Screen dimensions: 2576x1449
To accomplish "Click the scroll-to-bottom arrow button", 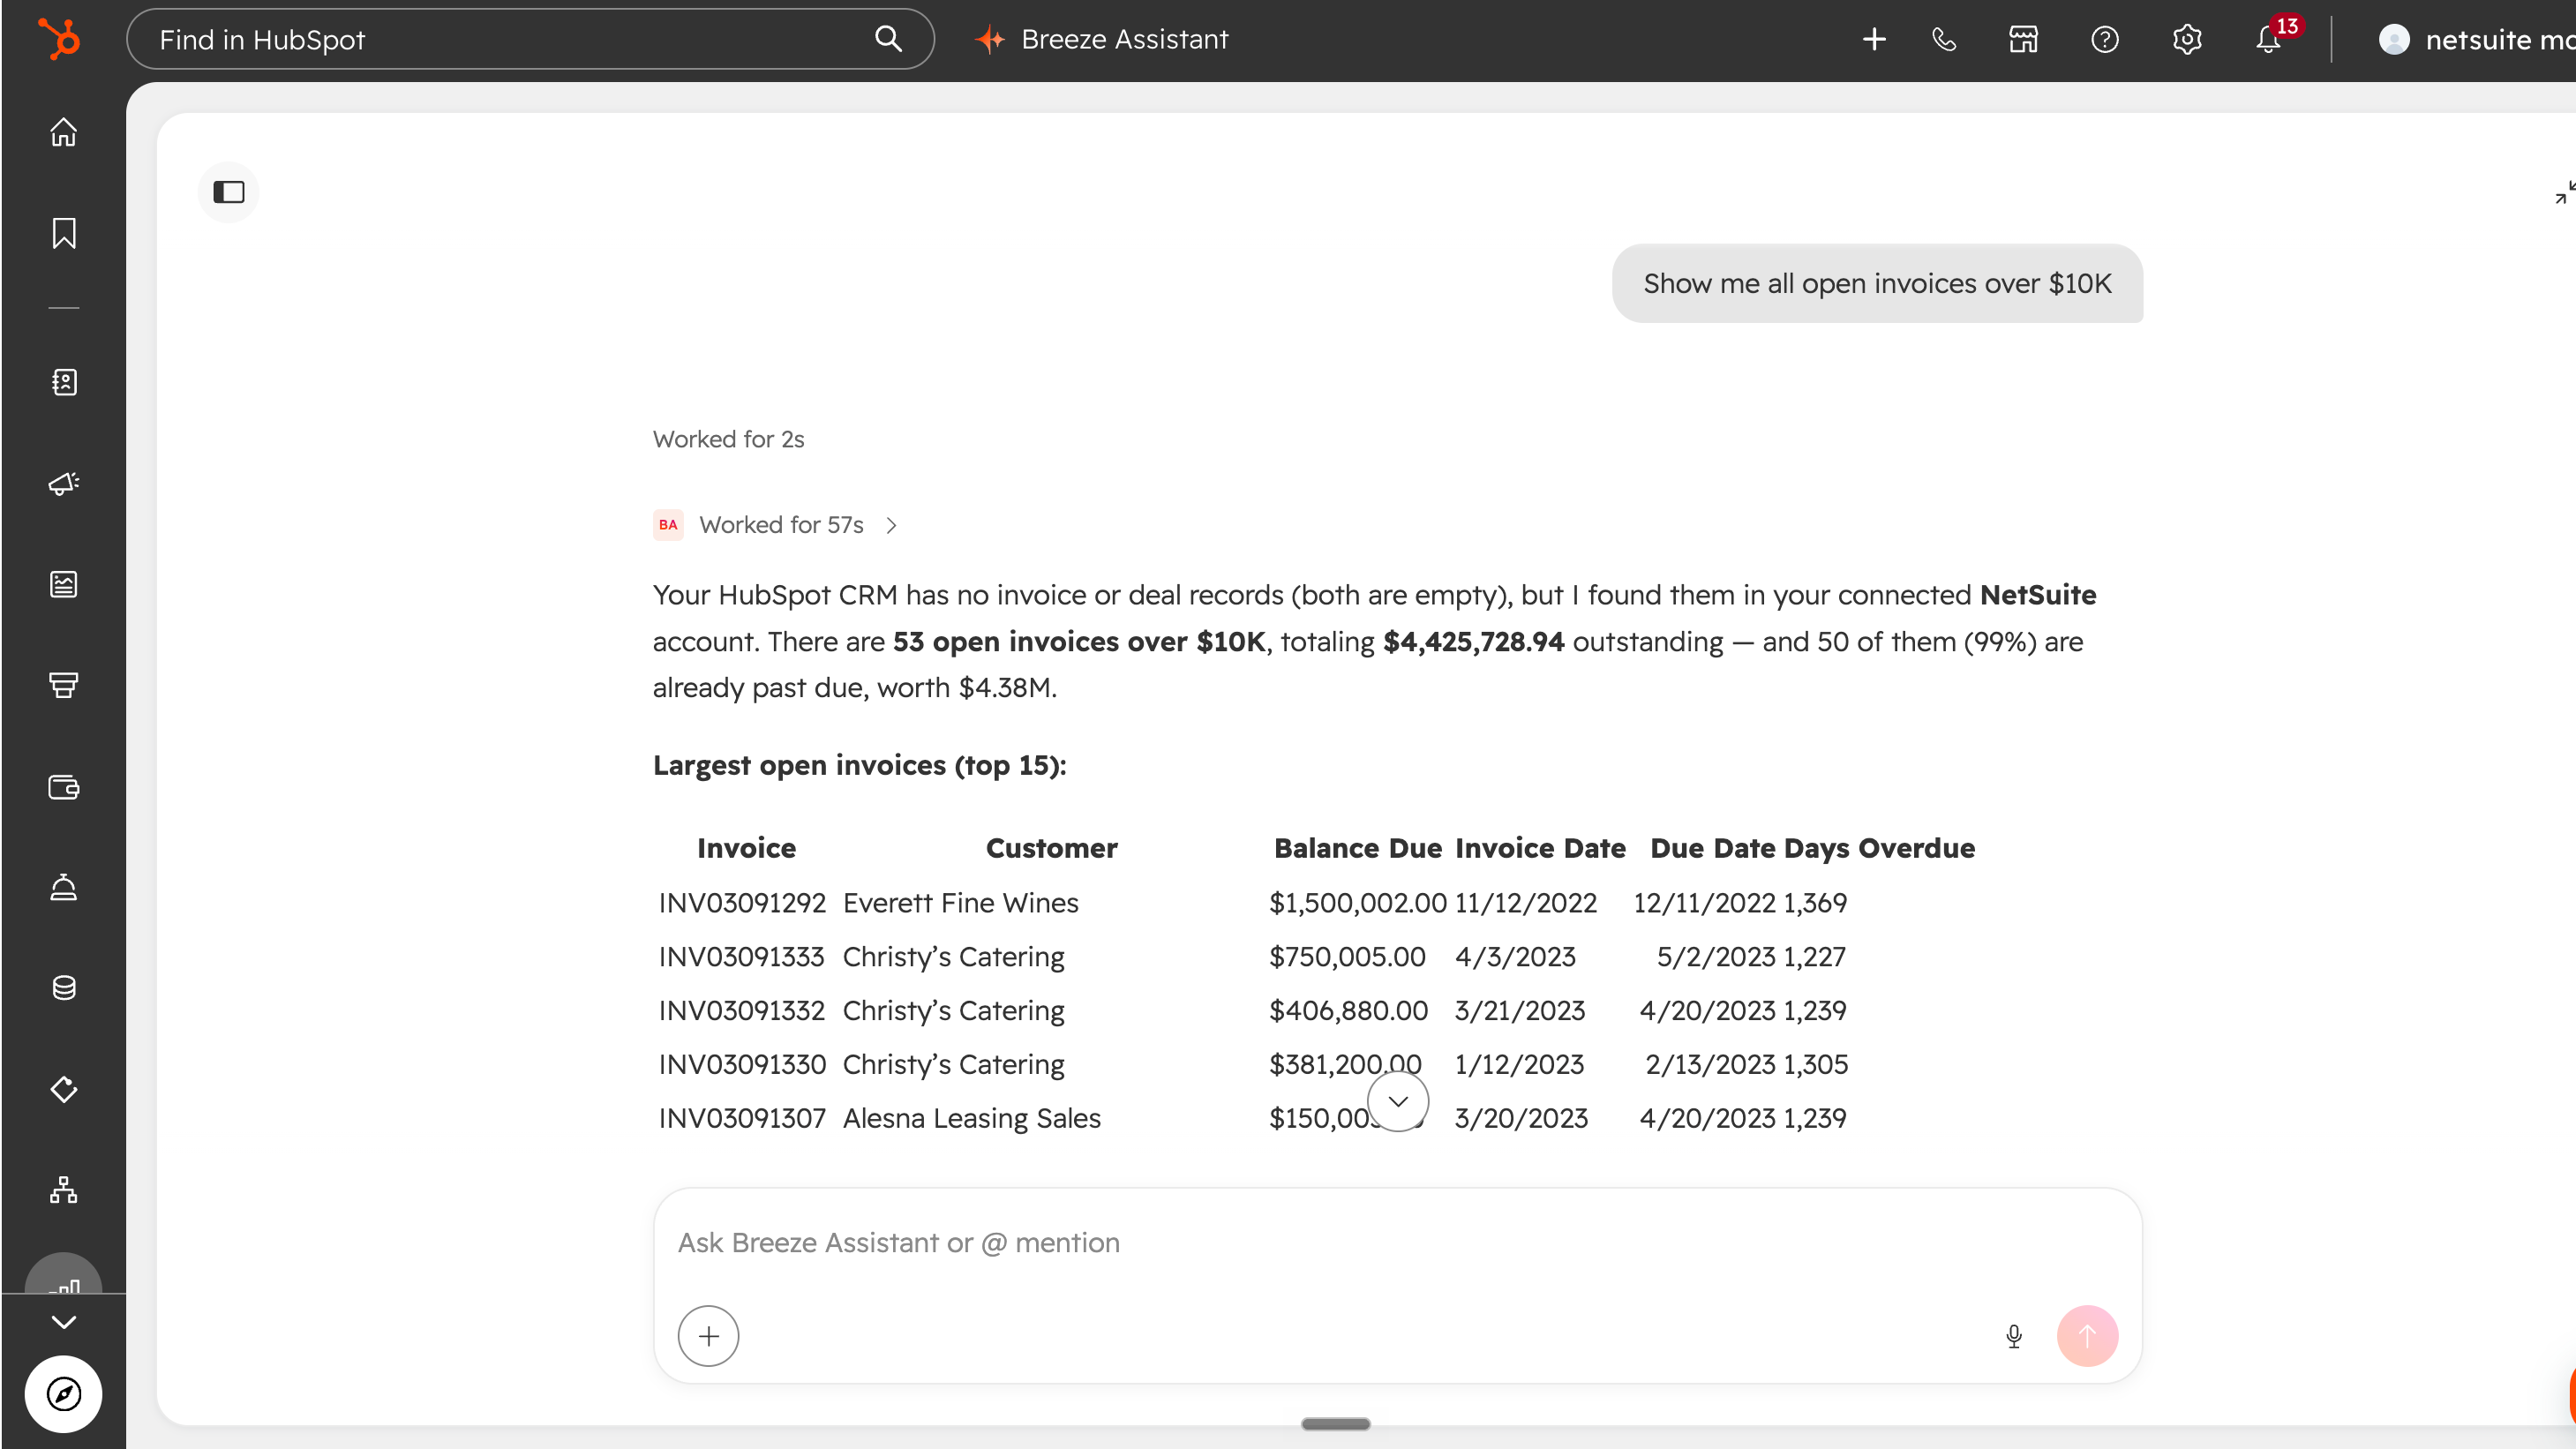I will point(1398,1101).
